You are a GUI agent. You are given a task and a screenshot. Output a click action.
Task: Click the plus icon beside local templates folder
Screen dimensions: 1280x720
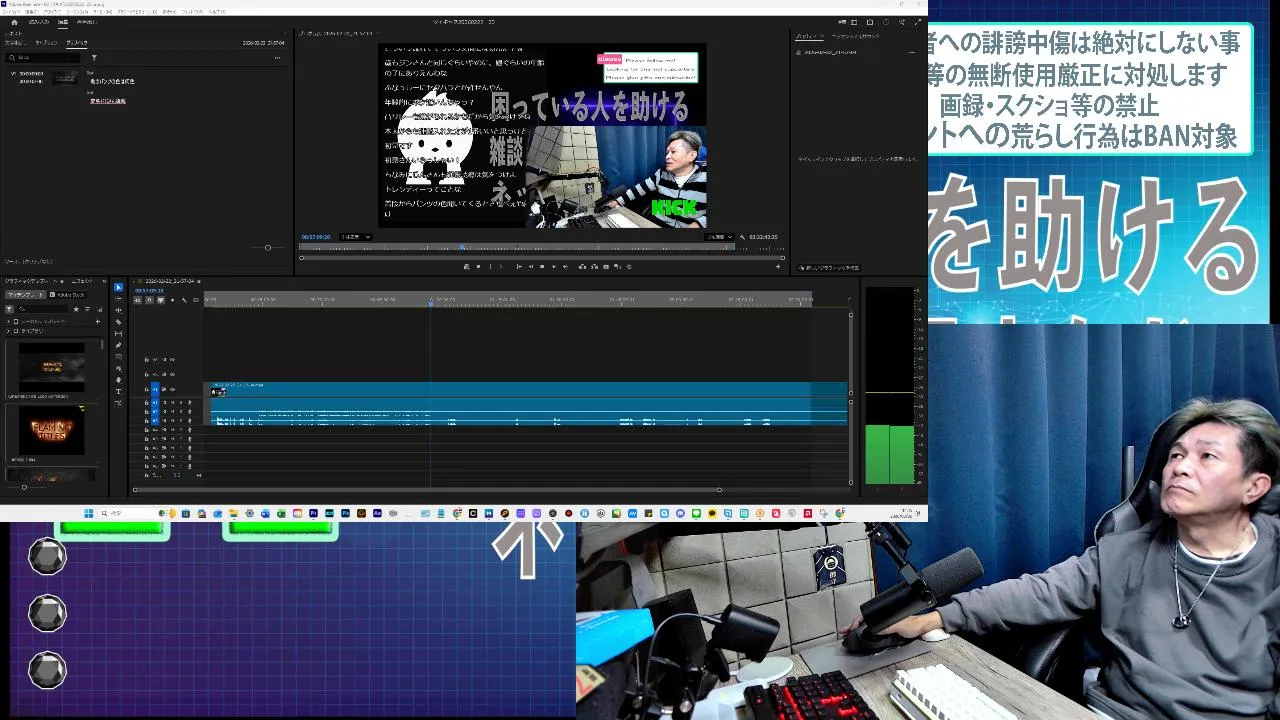[x=98, y=321]
